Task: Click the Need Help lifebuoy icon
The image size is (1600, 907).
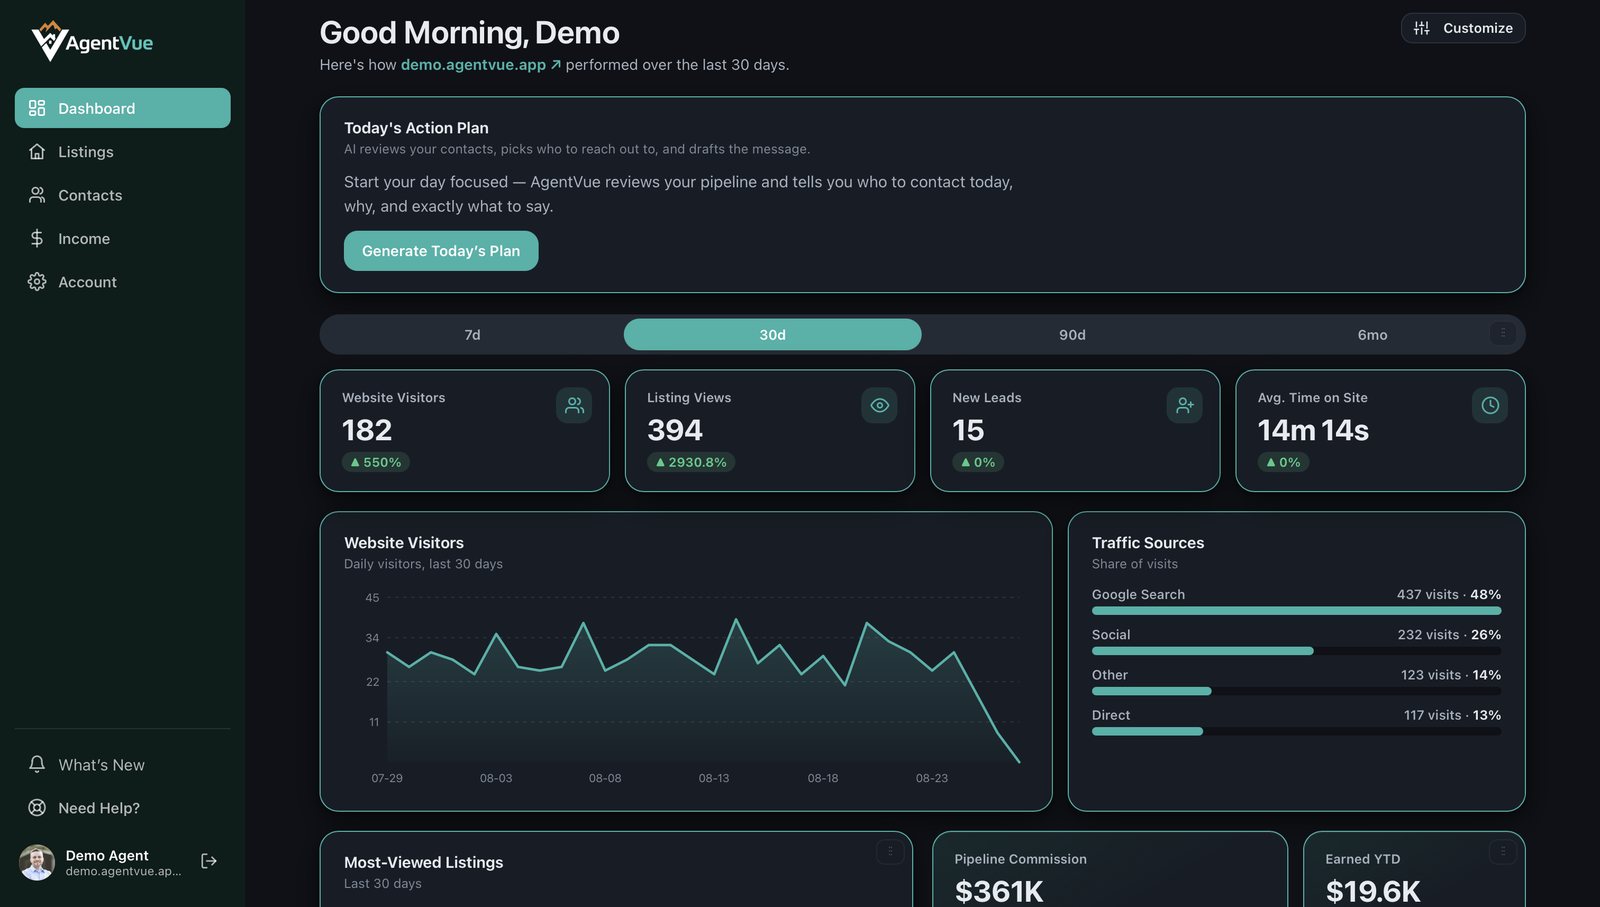Action: [37, 808]
